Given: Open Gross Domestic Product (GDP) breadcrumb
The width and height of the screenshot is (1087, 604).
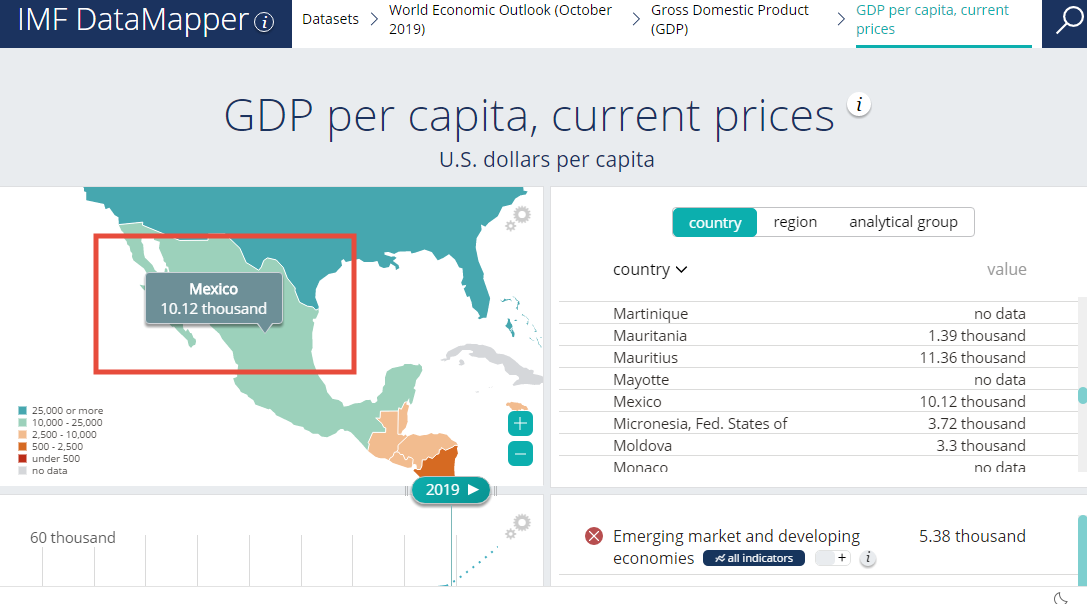Looking at the screenshot, I should coord(730,20).
